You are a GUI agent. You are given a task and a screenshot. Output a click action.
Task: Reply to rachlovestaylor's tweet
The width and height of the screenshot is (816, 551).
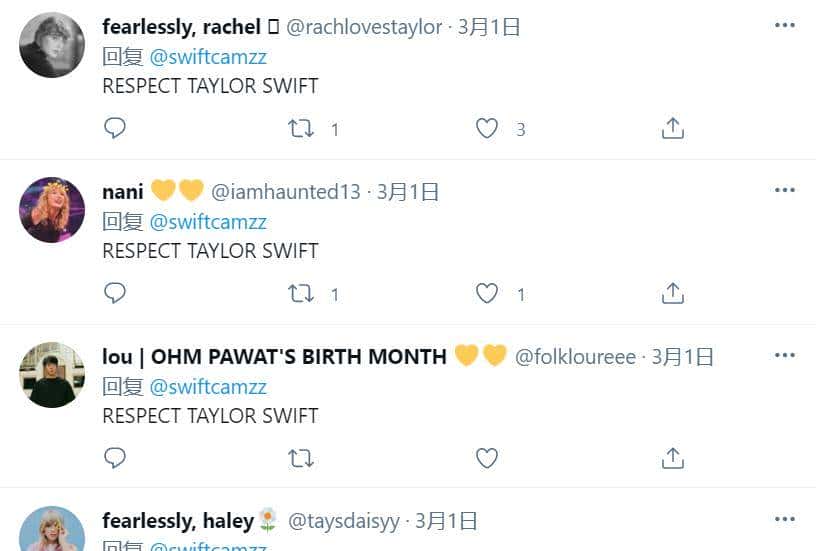point(115,129)
